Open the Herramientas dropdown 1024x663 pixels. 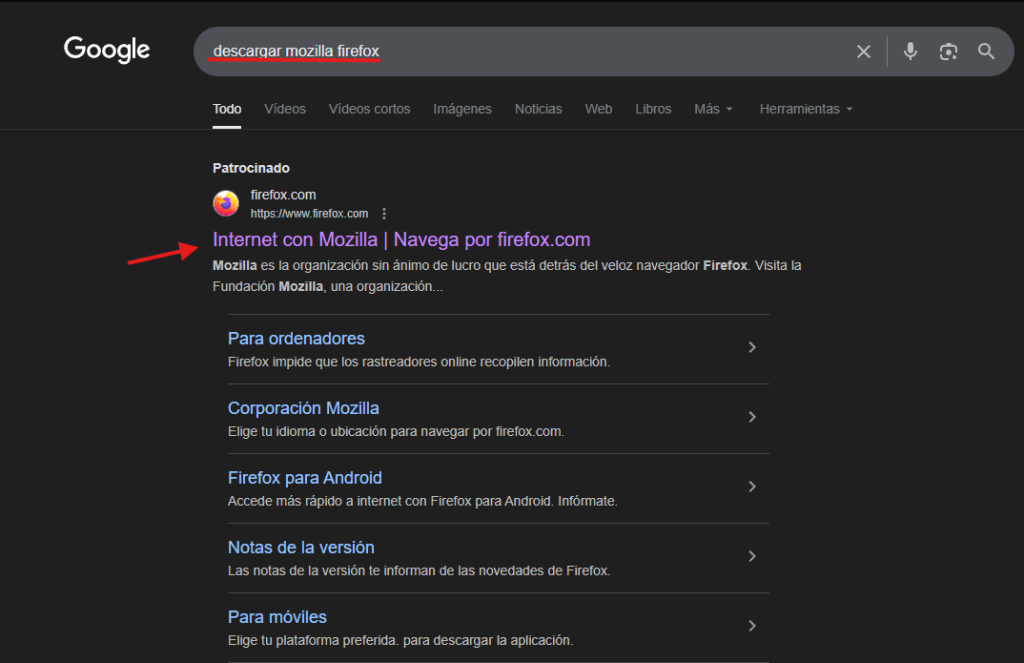[x=805, y=109]
